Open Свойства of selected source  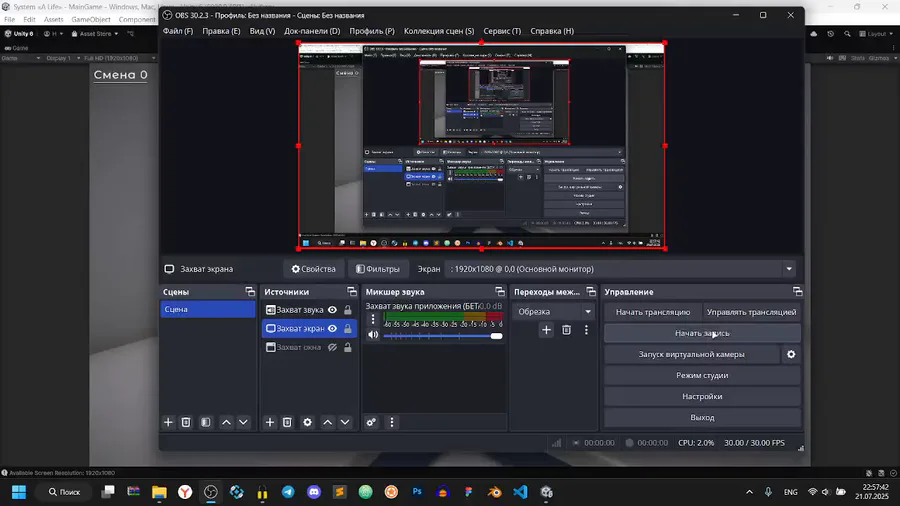313,269
